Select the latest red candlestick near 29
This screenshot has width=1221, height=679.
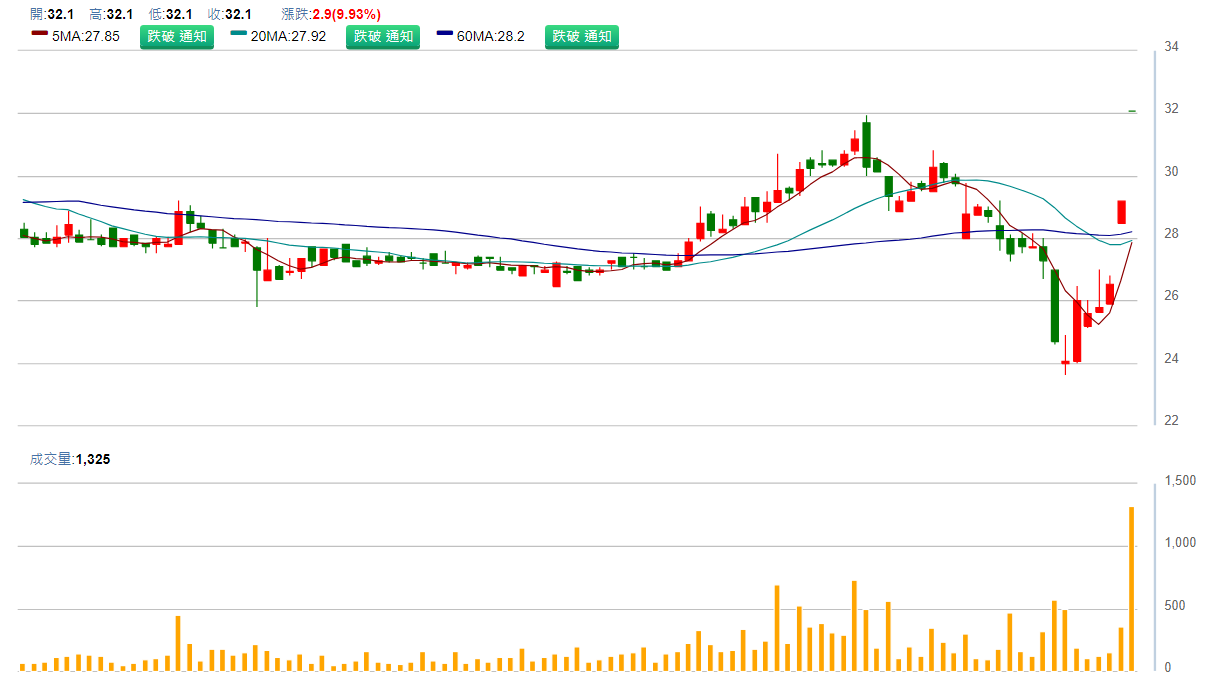(x=1122, y=212)
